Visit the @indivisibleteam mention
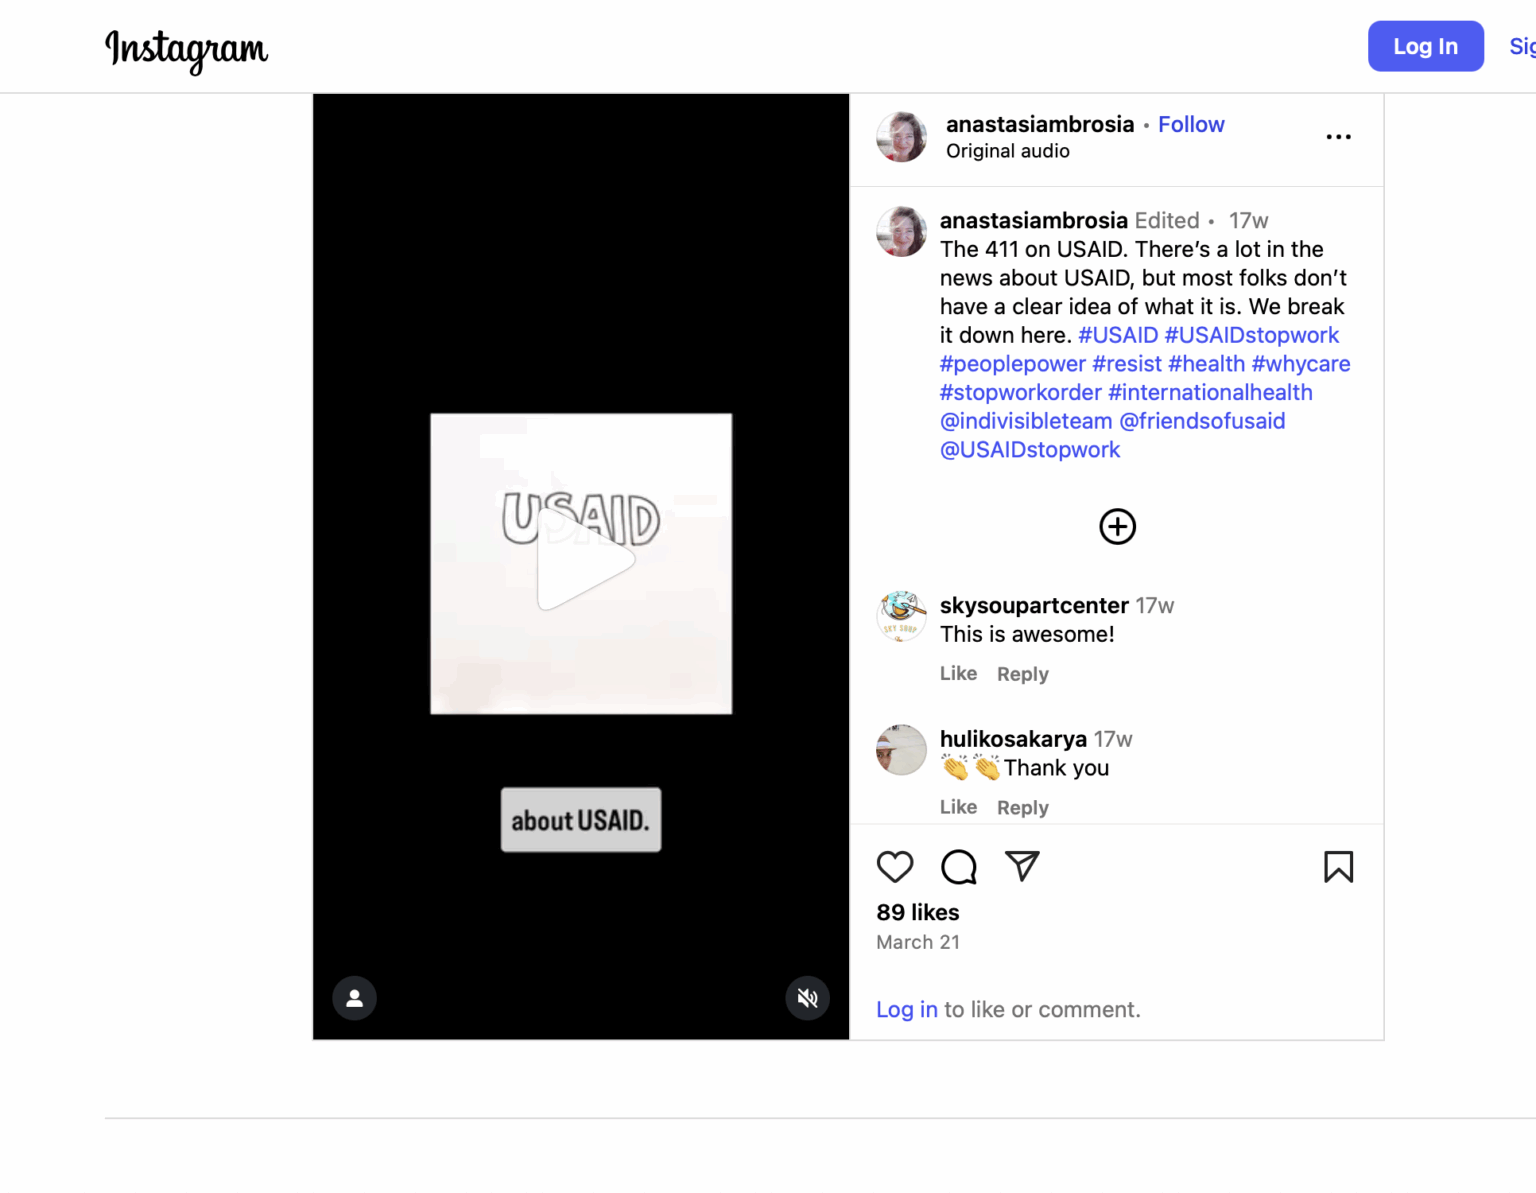 pyautogui.click(x=1026, y=421)
